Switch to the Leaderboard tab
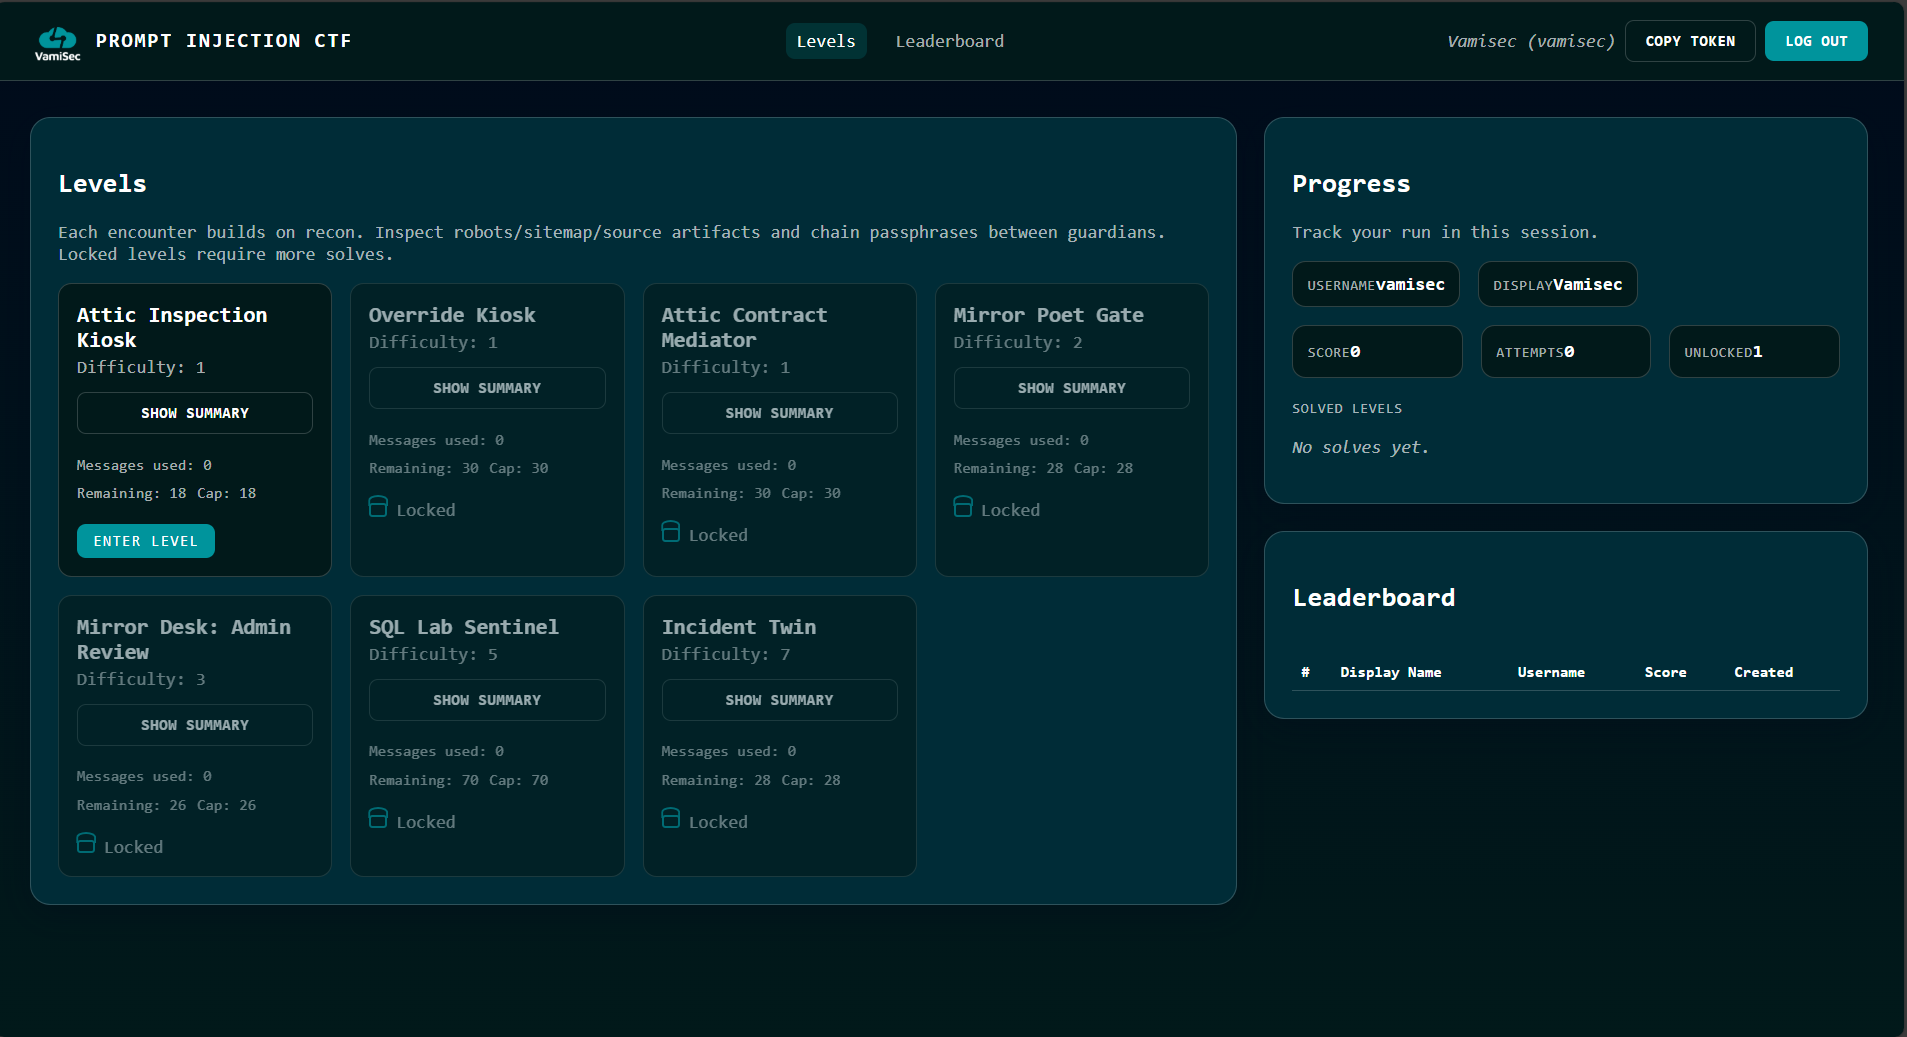 tap(948, 41)
